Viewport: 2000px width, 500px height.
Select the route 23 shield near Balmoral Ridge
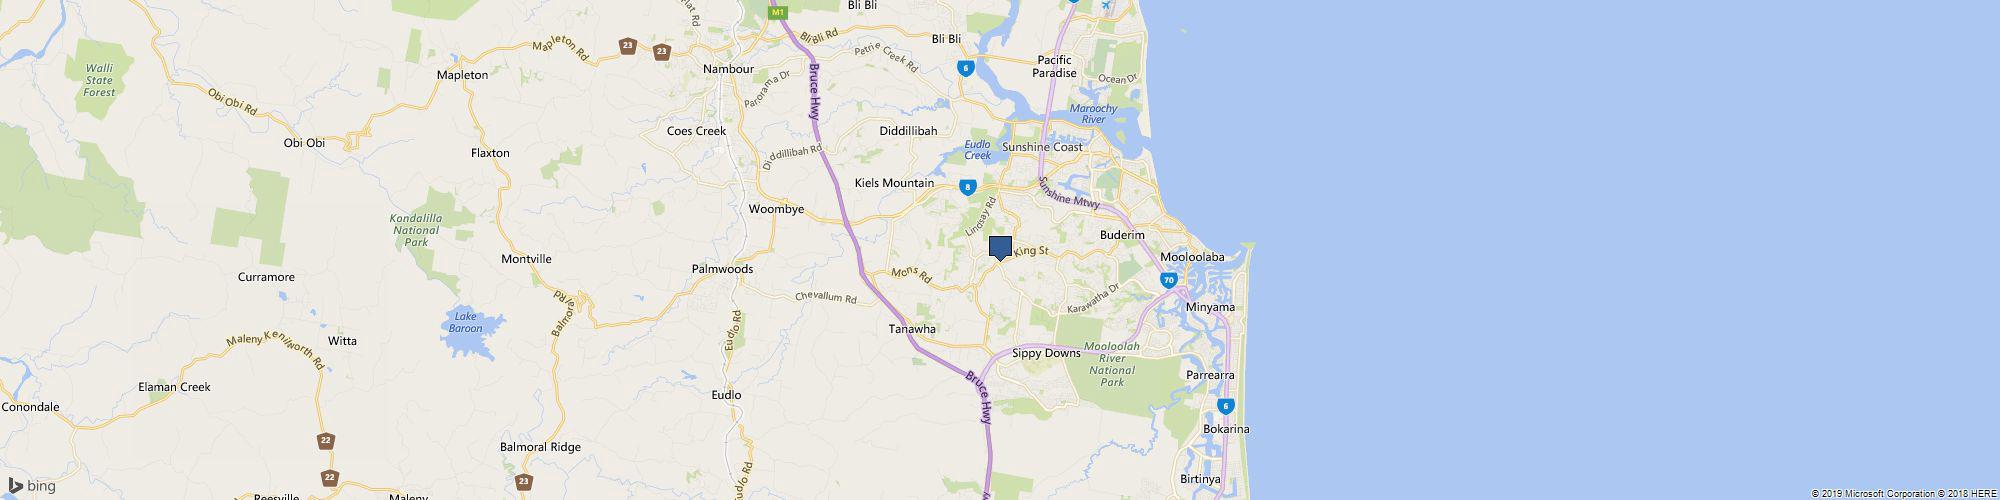(x=526, y=482)
